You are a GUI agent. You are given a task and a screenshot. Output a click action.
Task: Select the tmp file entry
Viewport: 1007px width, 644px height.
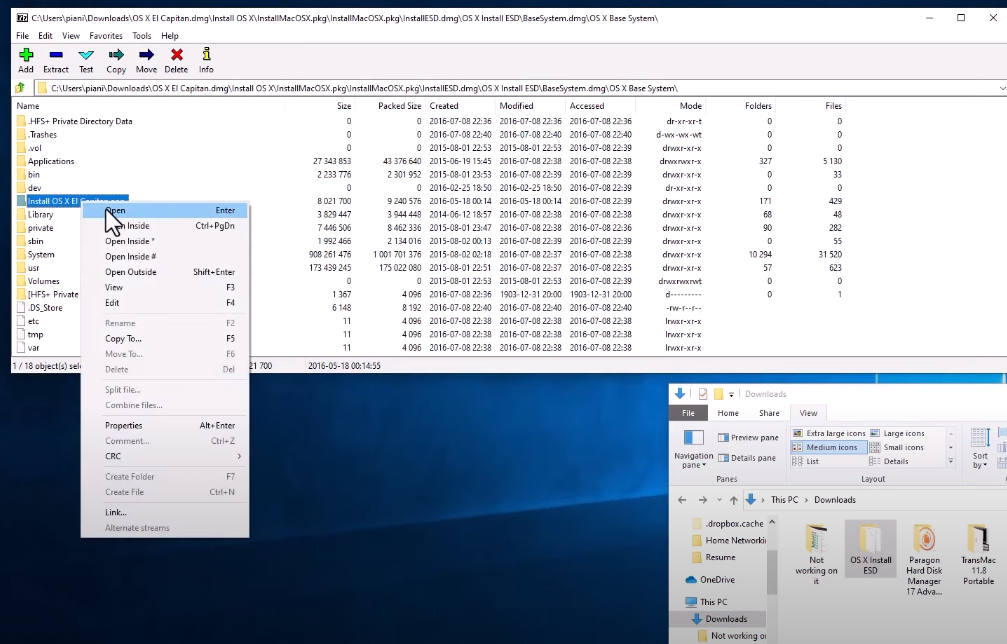(x=35, y=335)
